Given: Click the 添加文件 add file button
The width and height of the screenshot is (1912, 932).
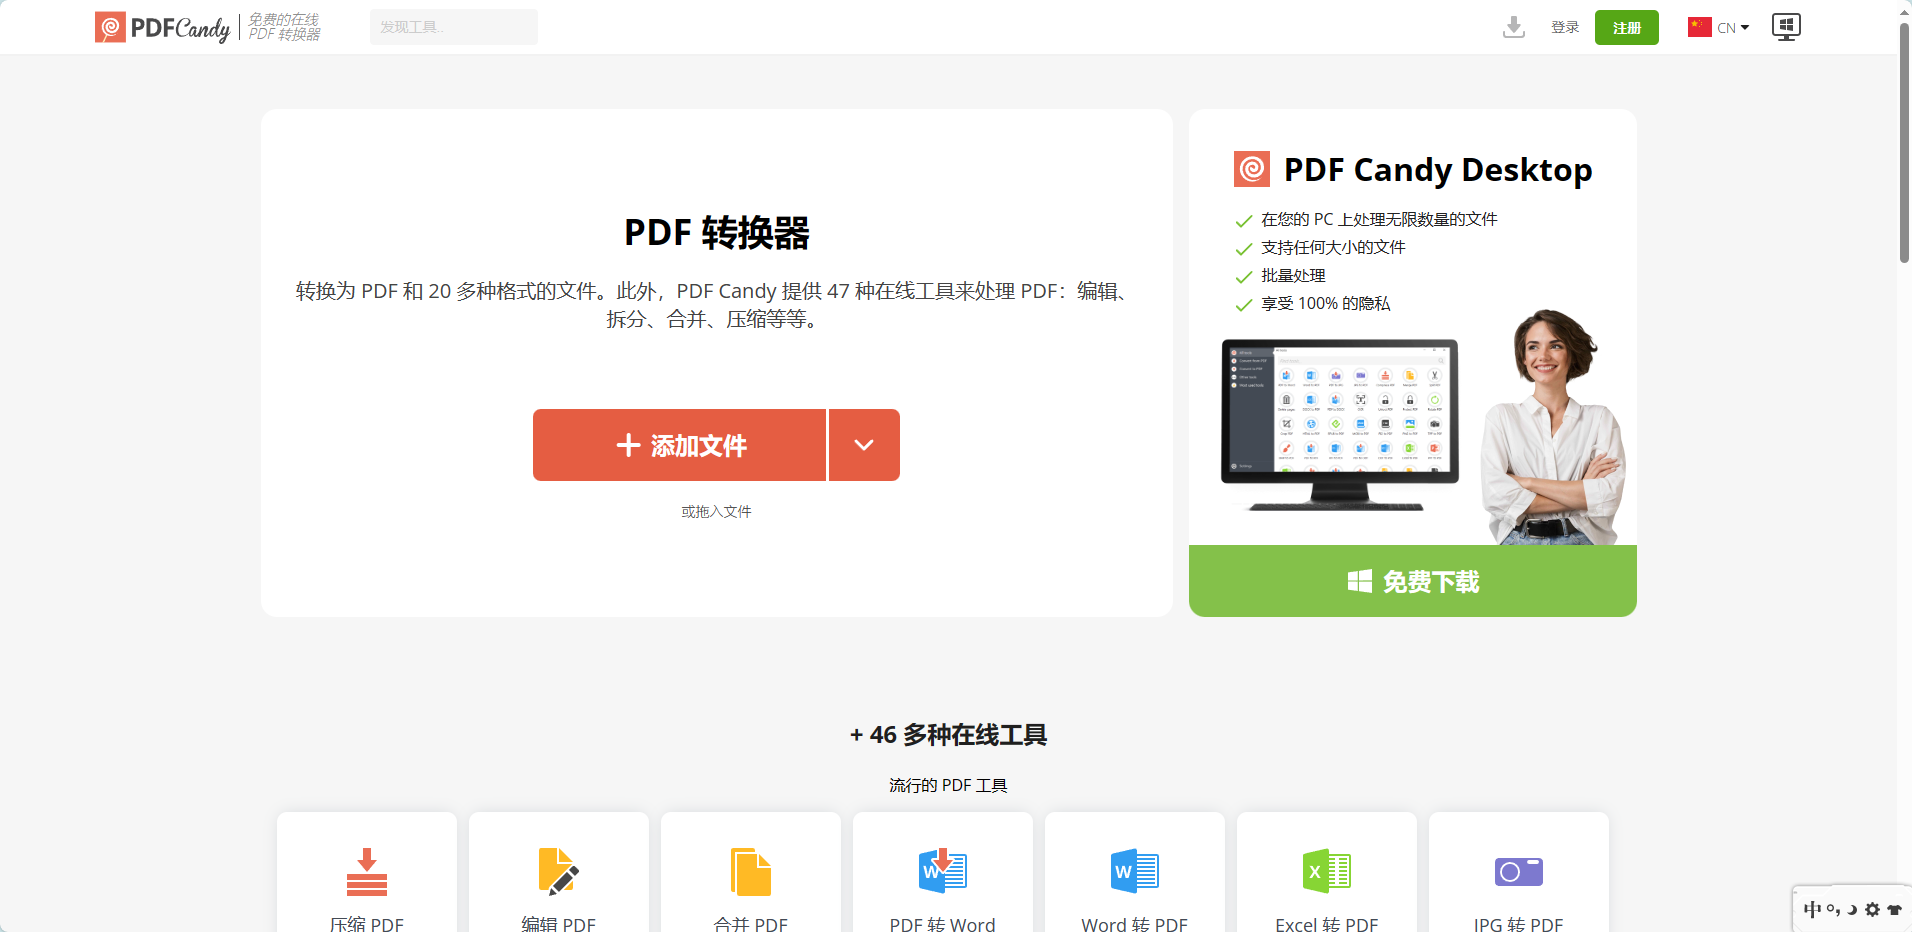Looking at the screenshot, I should [679, 445].
